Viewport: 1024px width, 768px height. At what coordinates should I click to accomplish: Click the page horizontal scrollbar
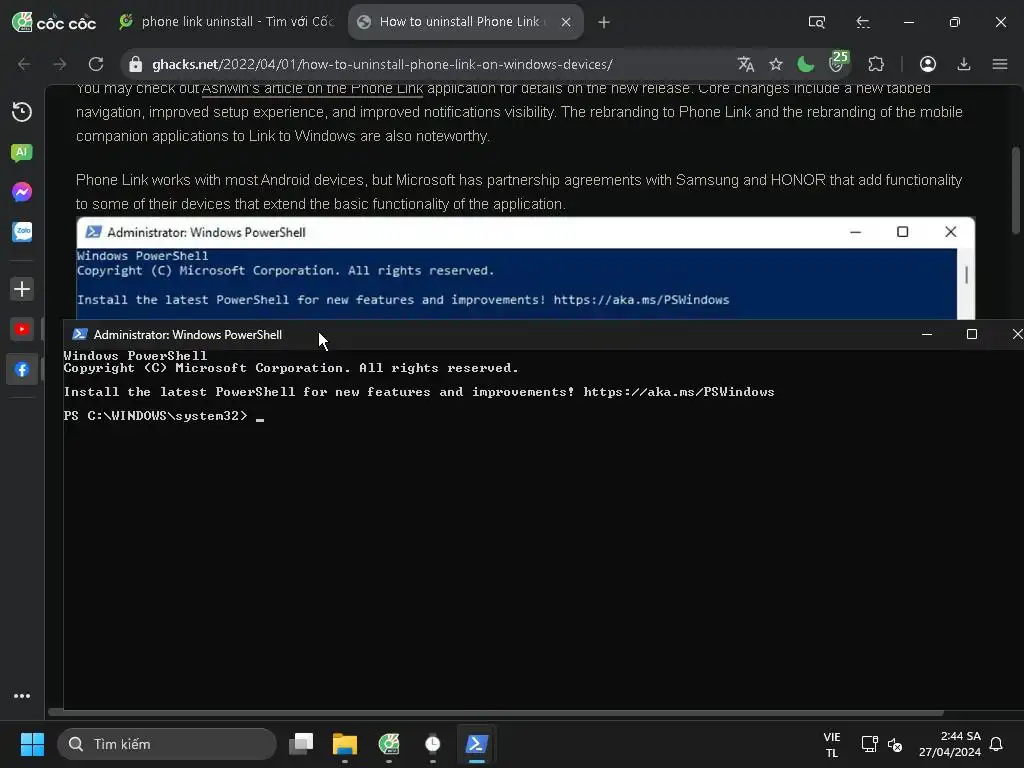click(496, 712)
